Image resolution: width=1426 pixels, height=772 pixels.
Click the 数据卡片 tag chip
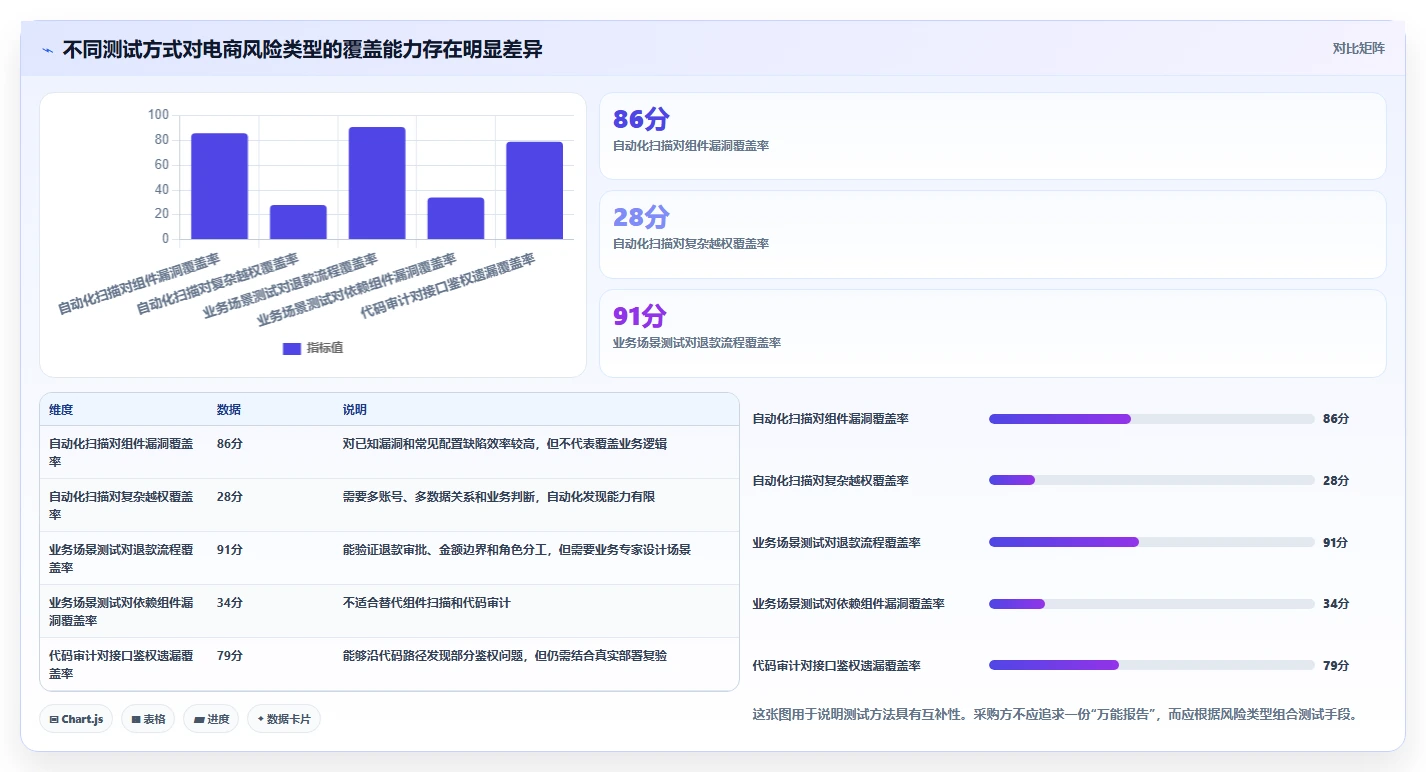coord(284,719)
